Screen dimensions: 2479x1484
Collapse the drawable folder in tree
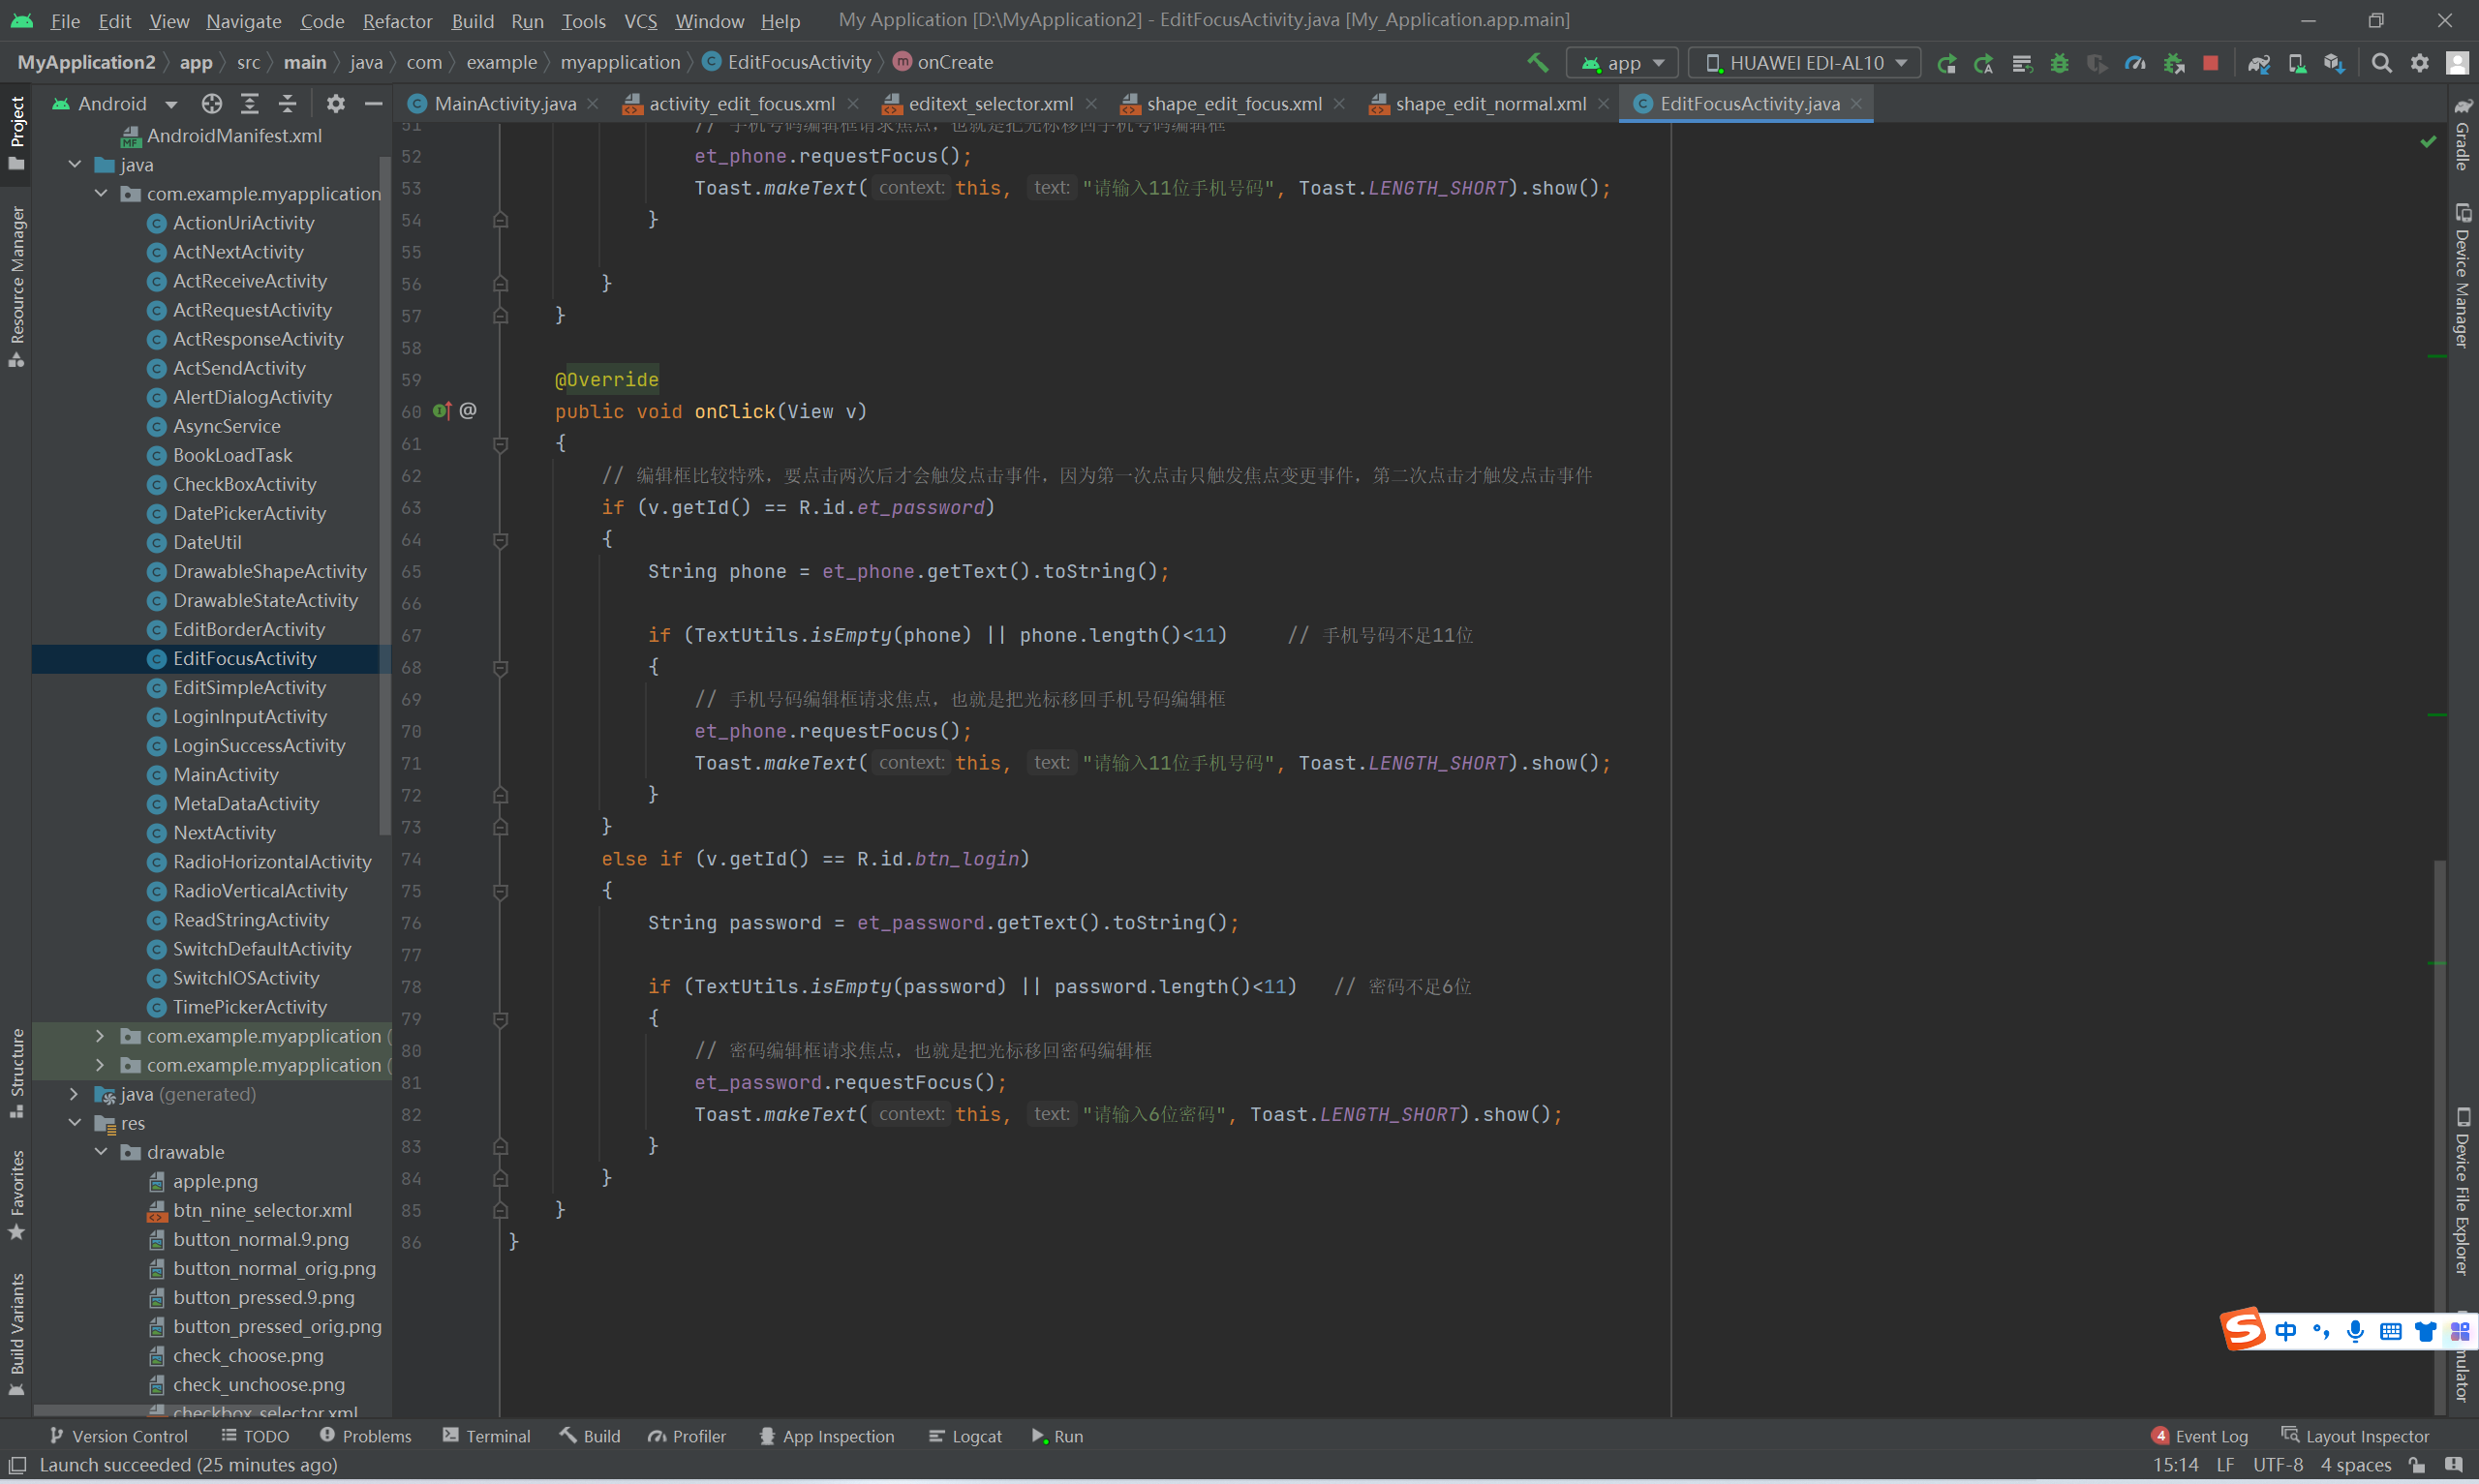click(101, 1152)
